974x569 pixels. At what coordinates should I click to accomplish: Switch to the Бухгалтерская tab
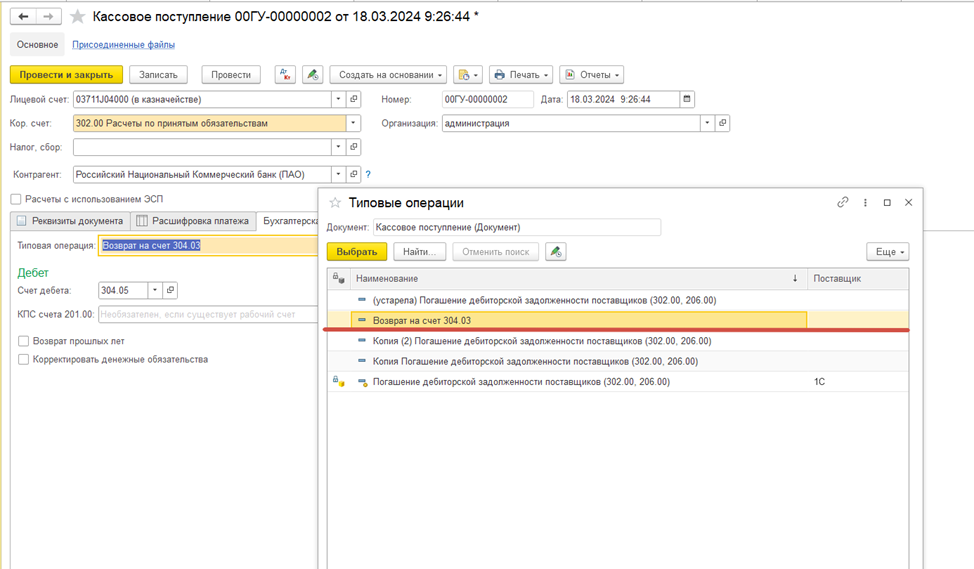288,221
